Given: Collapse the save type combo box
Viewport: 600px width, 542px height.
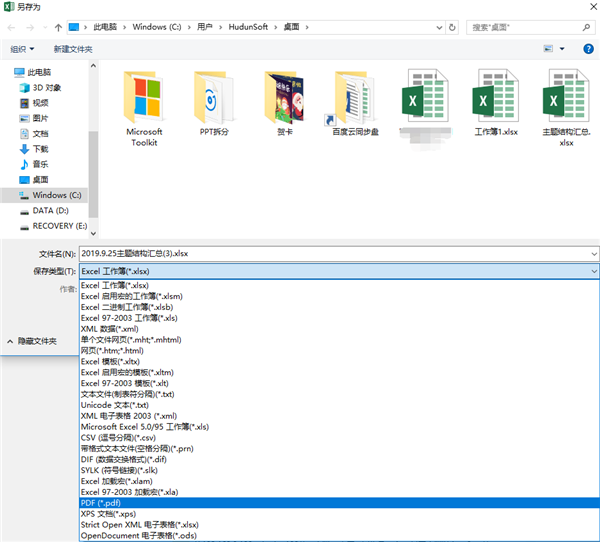Looking at the screenshot, I should click(x=594, y=271).
